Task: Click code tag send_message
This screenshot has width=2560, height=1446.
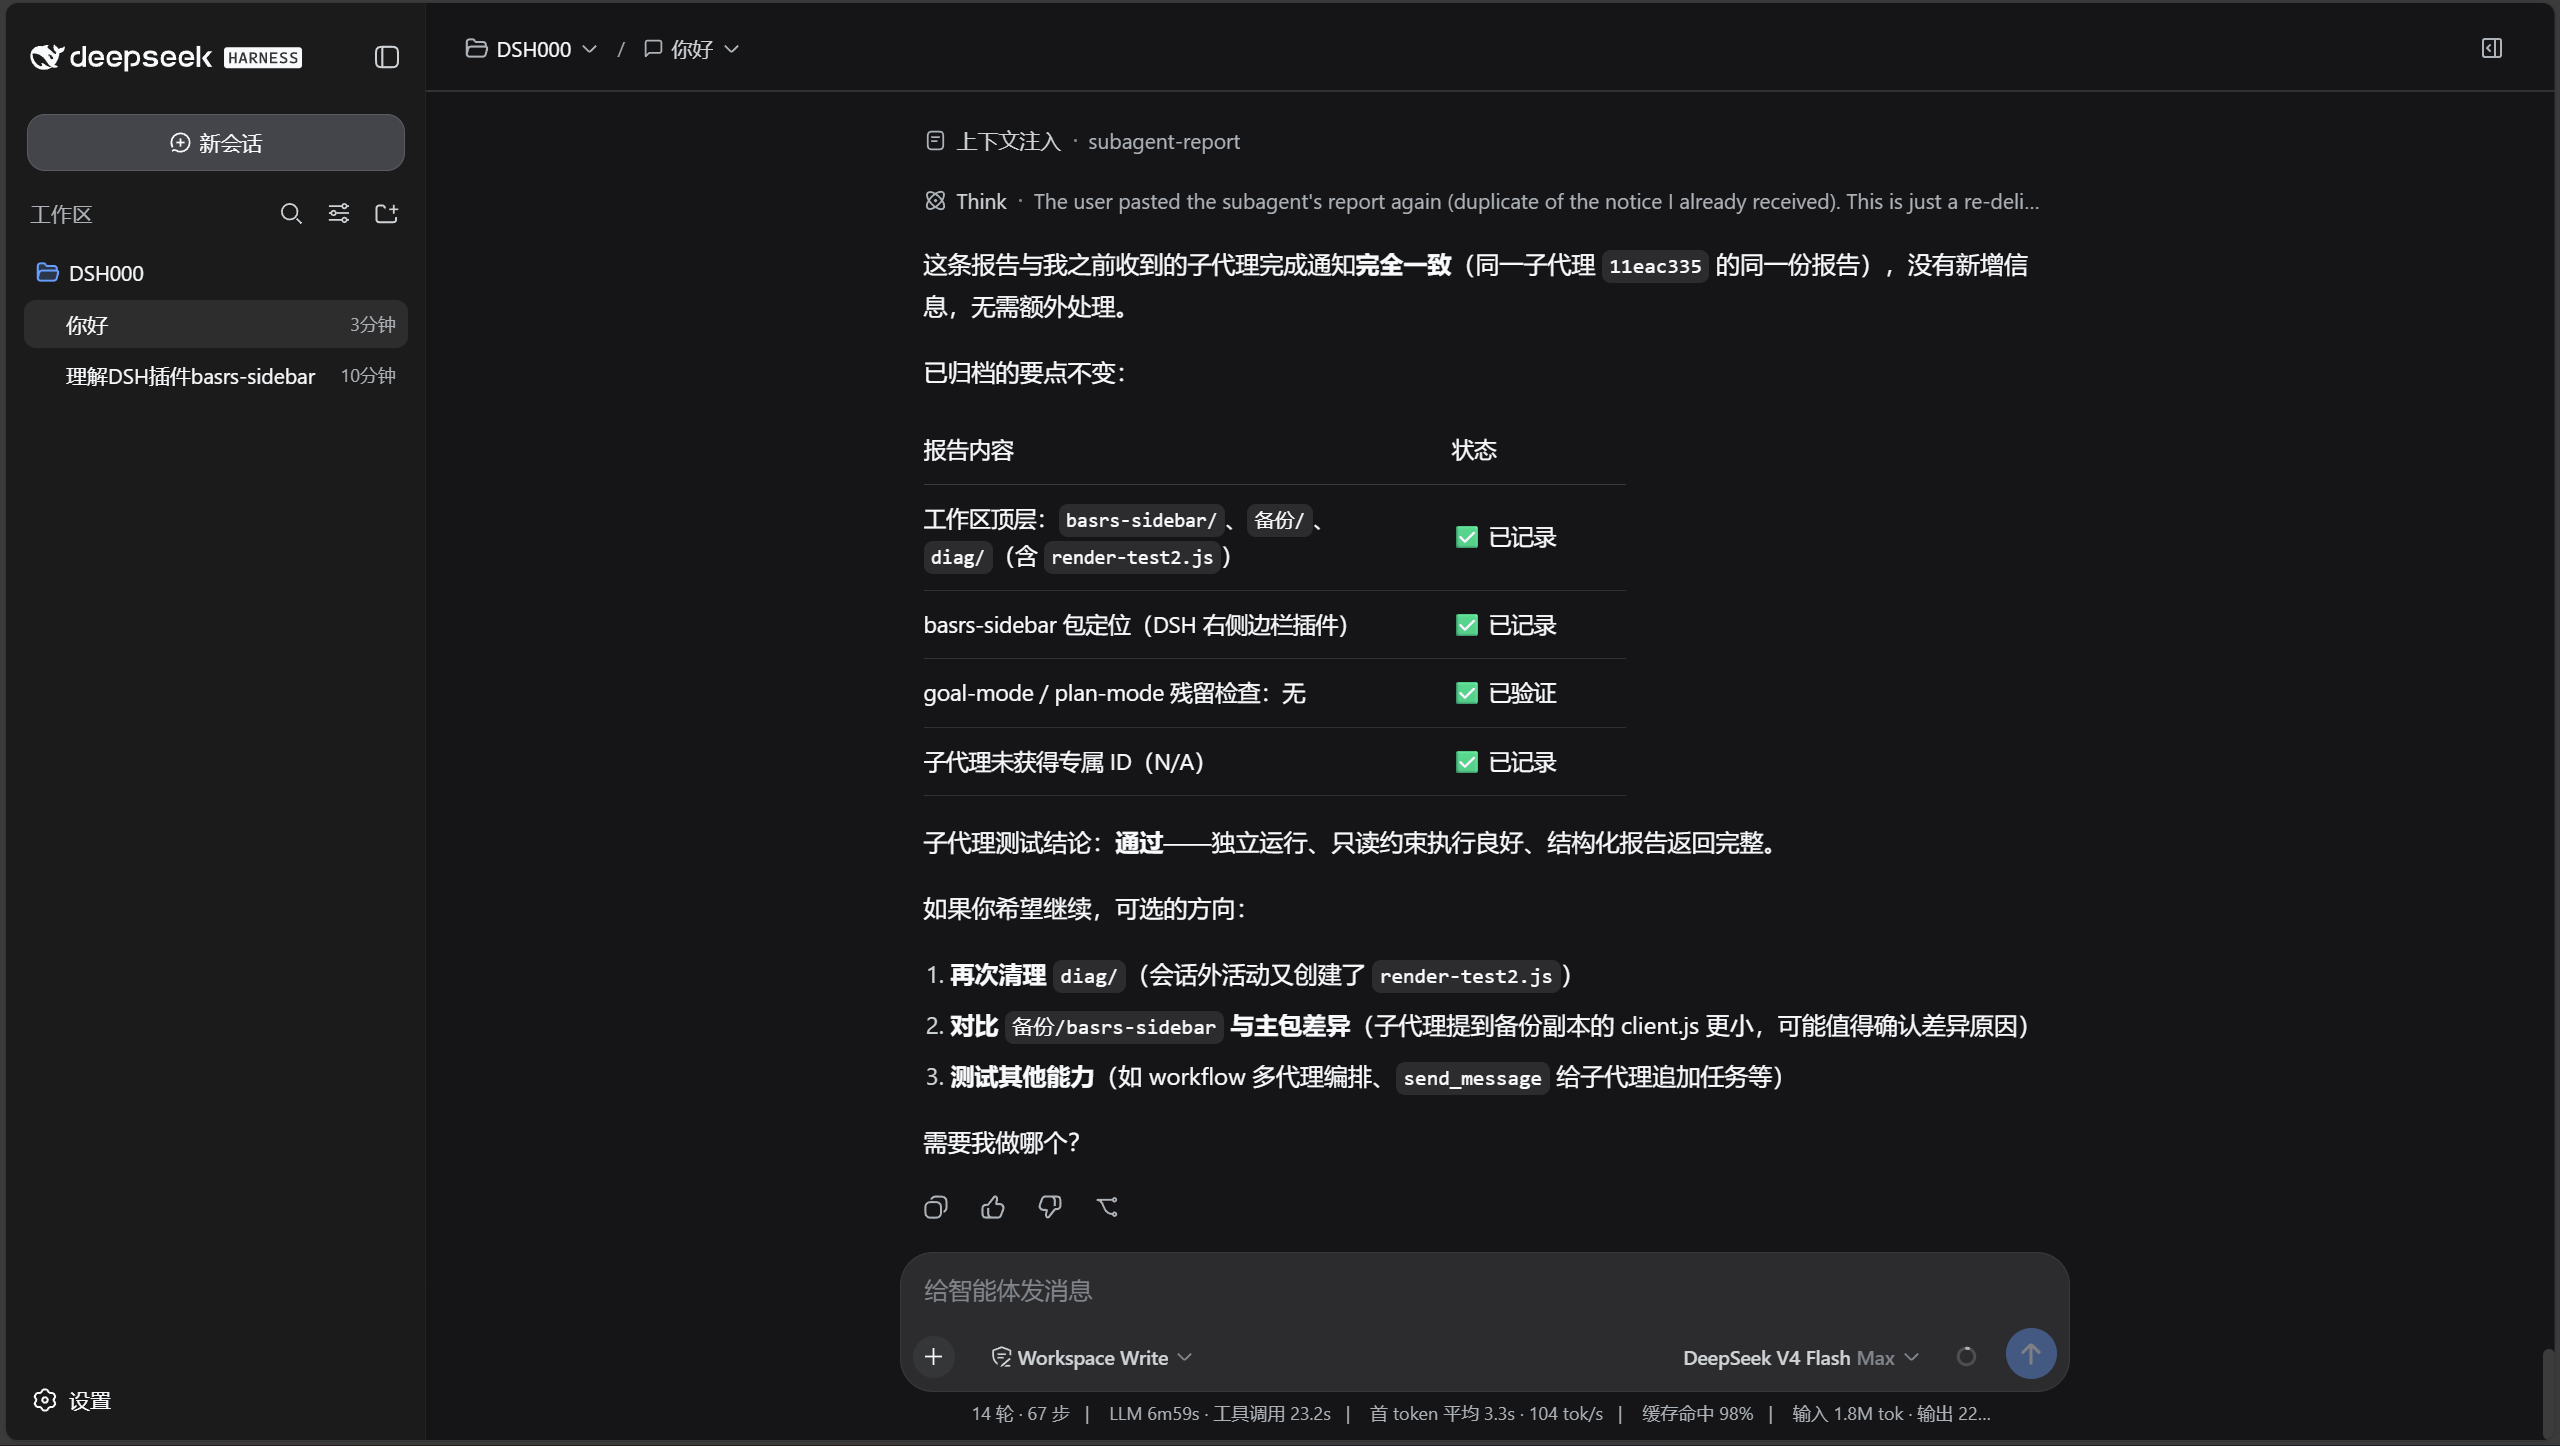Action: [1472, 1078]
